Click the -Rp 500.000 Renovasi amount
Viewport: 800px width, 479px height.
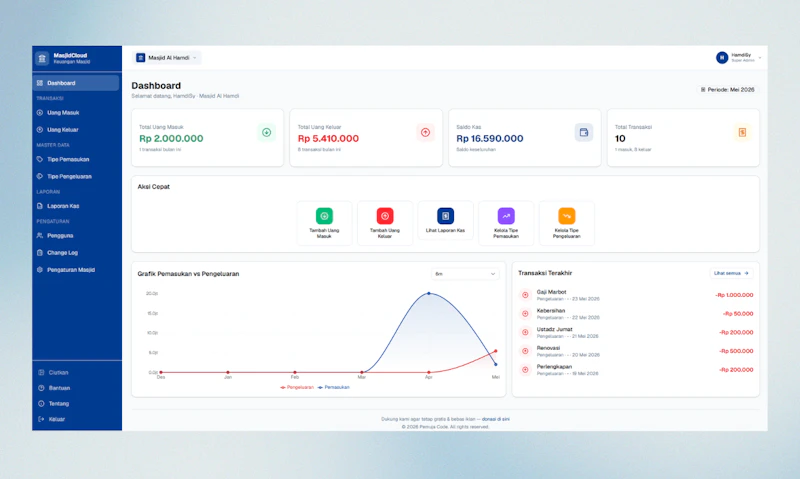[736, 351]
